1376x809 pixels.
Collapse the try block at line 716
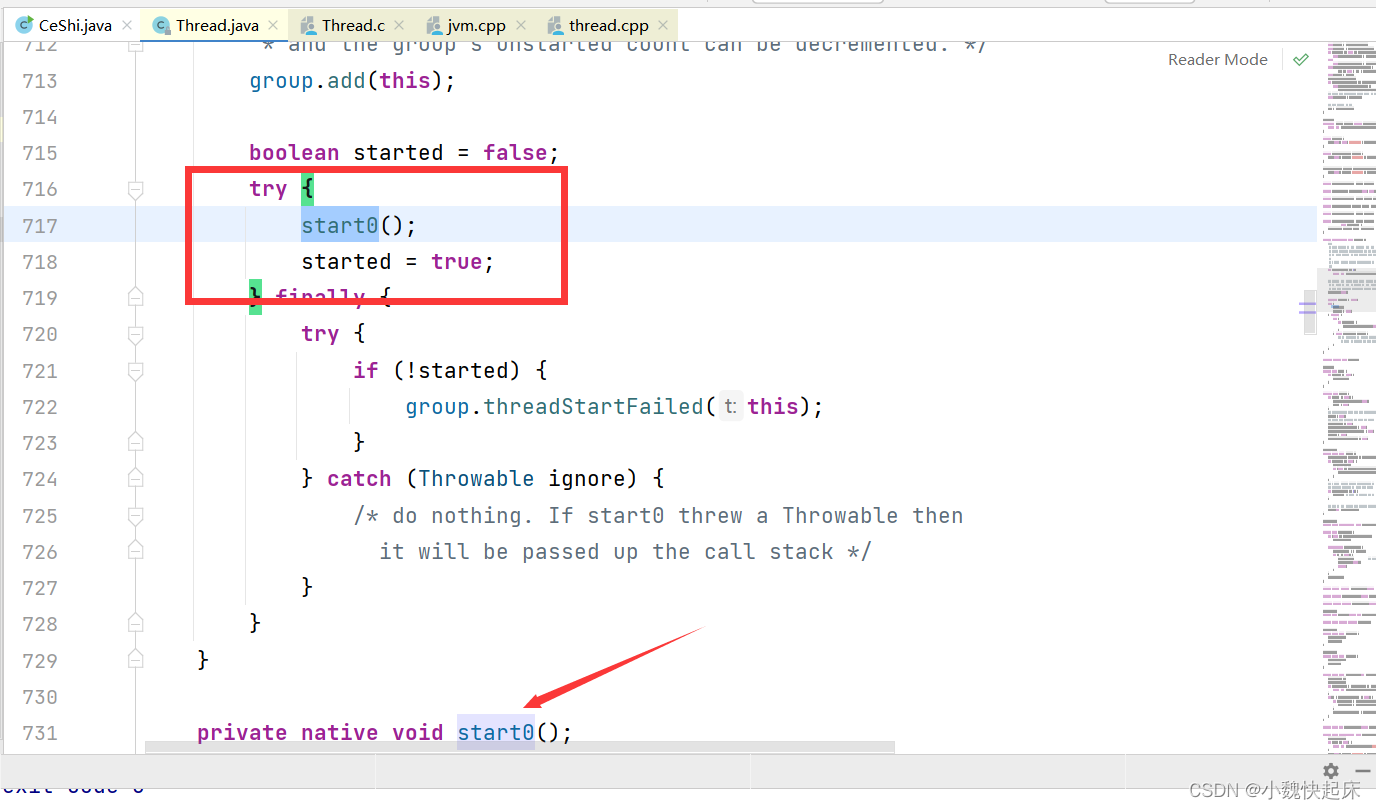tap(136, 189)
